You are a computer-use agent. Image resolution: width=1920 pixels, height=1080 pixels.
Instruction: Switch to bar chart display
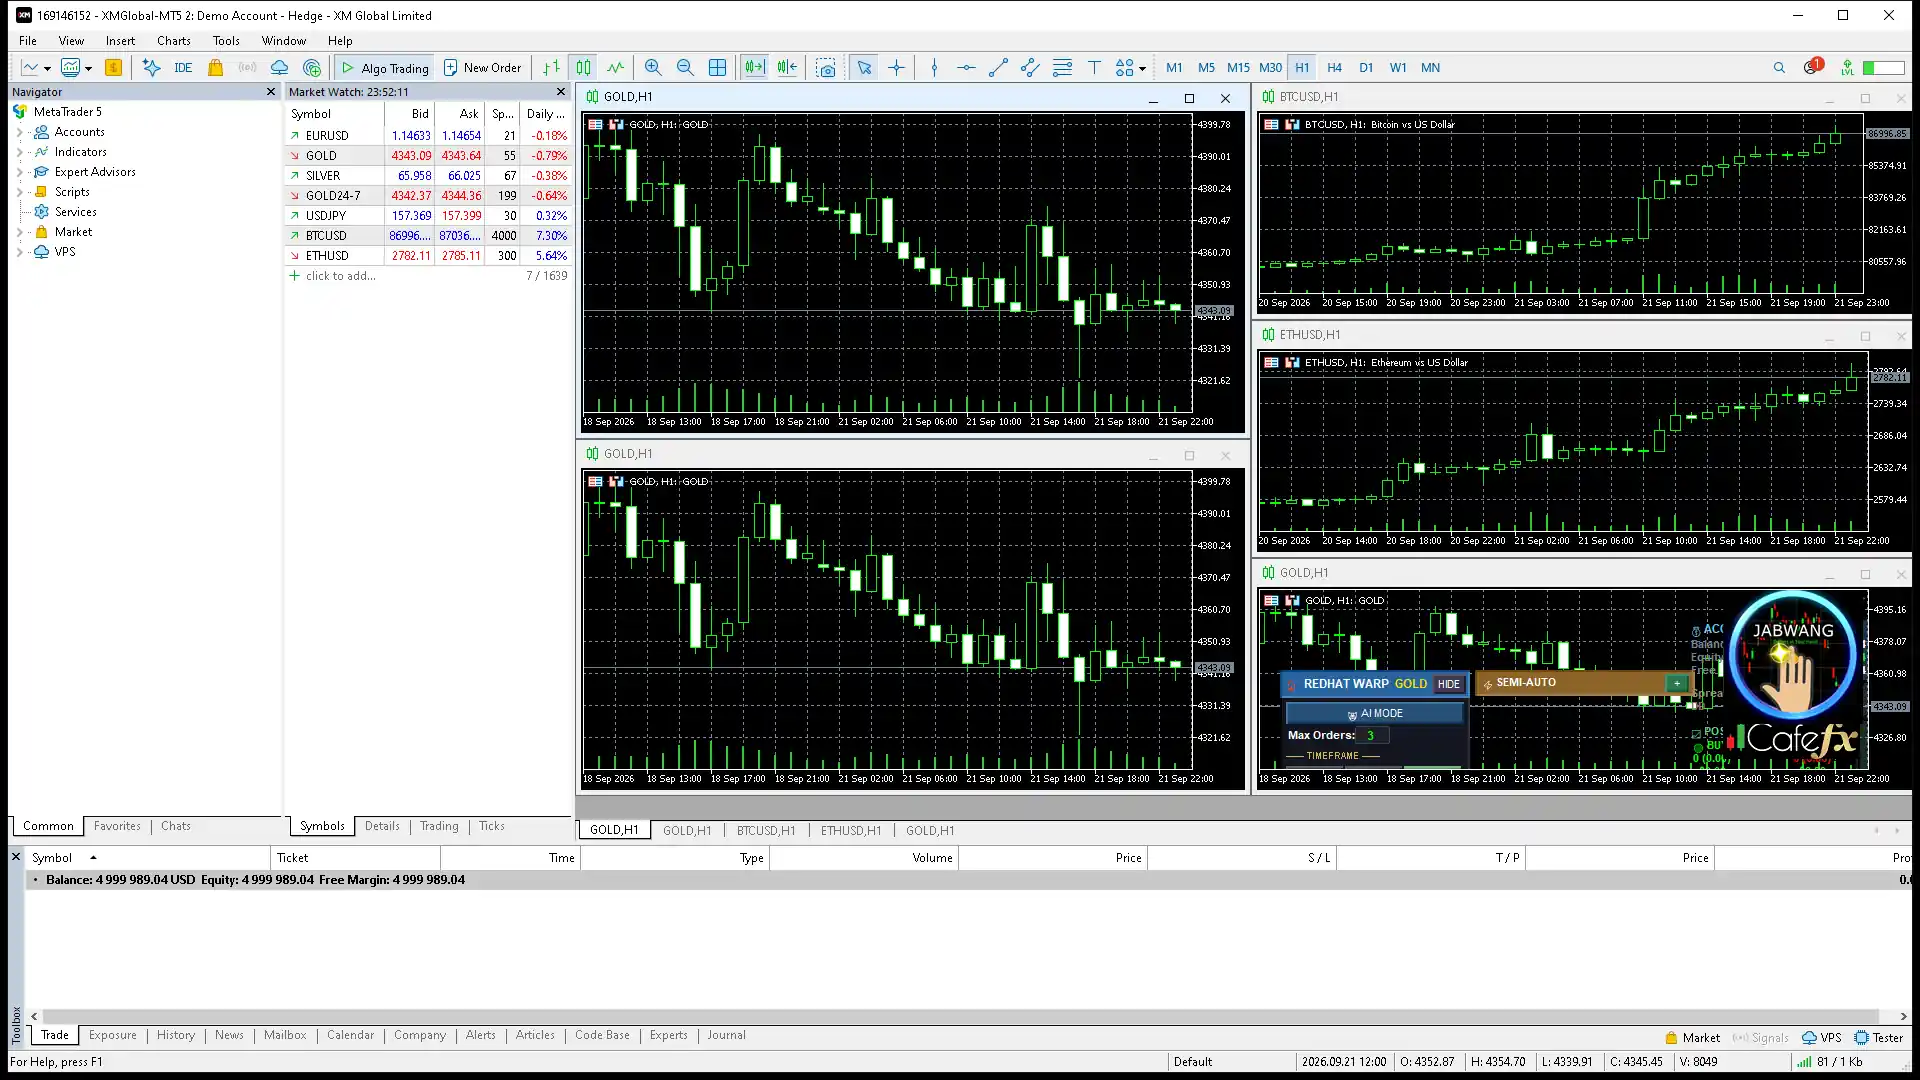click(551, 68)
